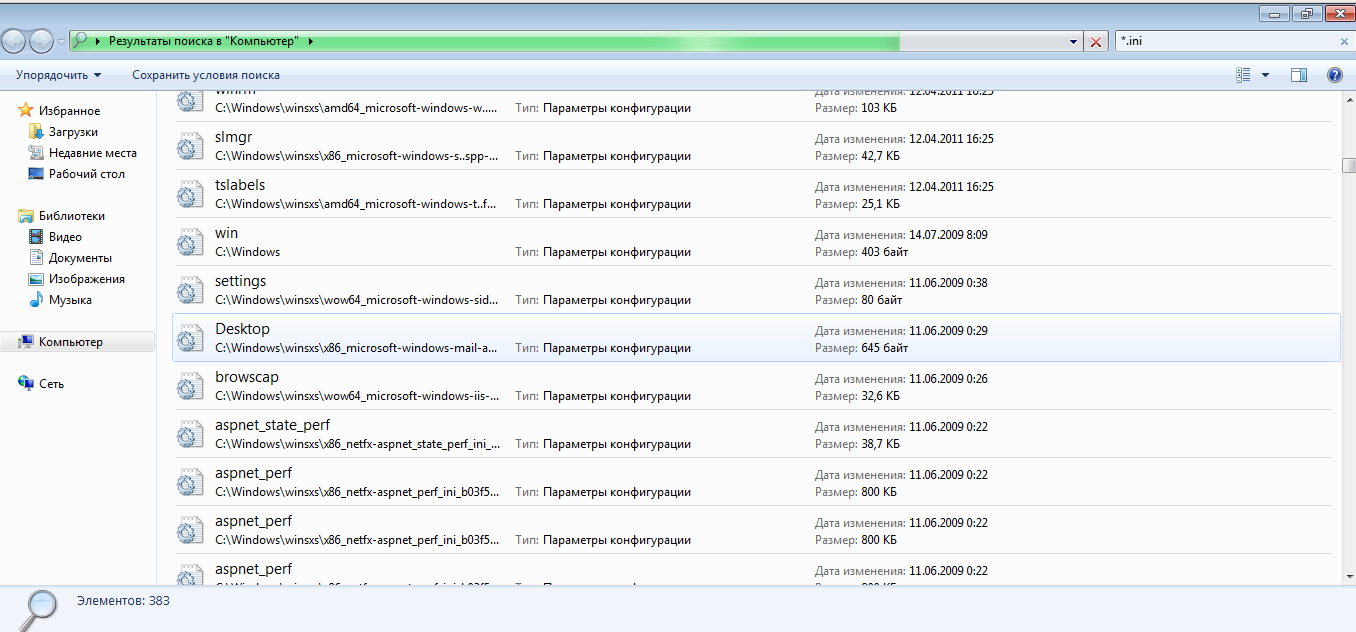Click Результаты поиска в "Компьютер" breadcrumb
Viewport: 1356px width, 632px height.
pyautogui.click(x=204, y=41)
